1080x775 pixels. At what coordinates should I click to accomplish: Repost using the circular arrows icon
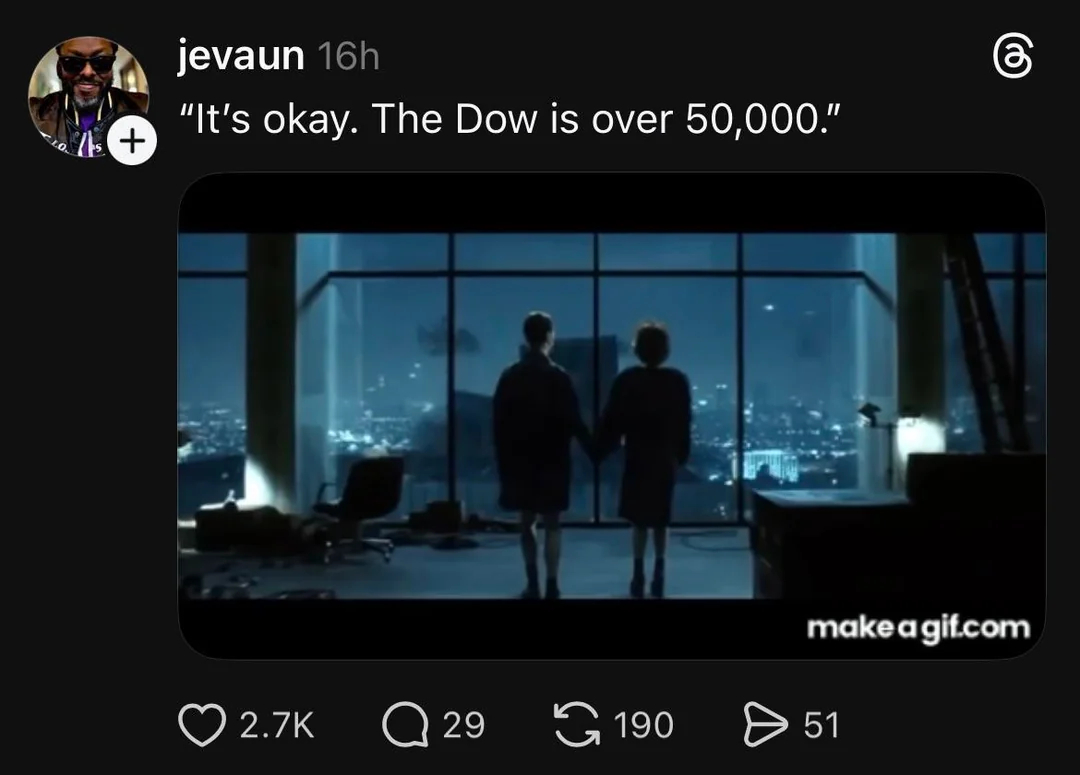577,725
